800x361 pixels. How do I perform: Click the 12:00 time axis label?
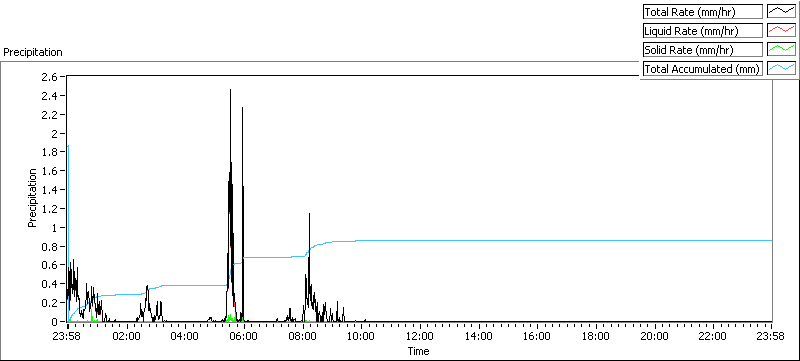420,336
